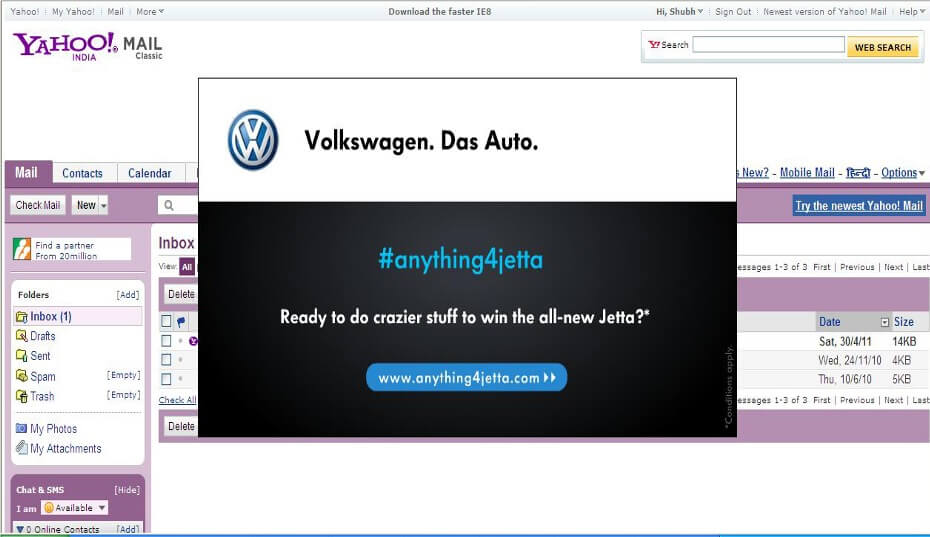Click Newest version of Yahoo! Mail link

click(x=824, y=11)
